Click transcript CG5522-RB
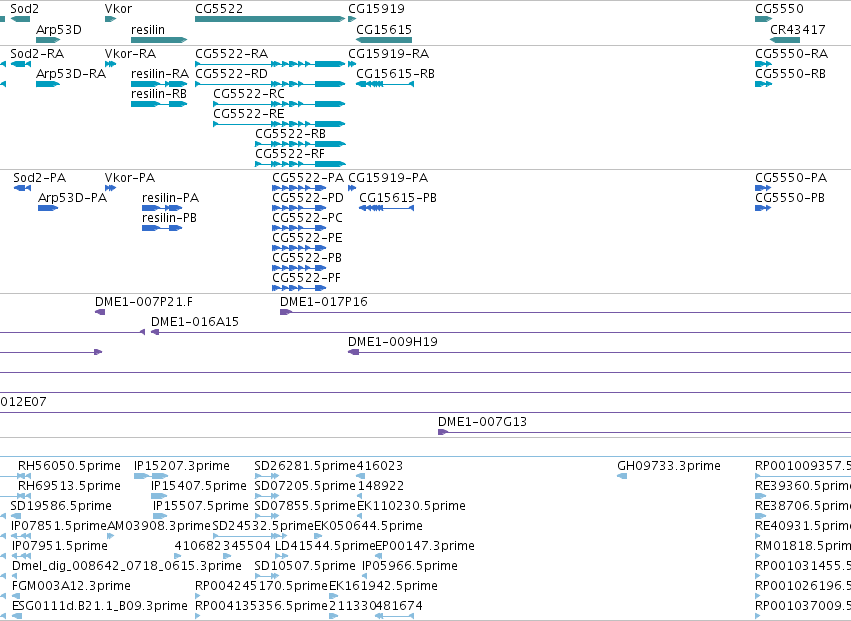This screenshot has height=621, width=851. pyautogui.click(x=300, y=144)
